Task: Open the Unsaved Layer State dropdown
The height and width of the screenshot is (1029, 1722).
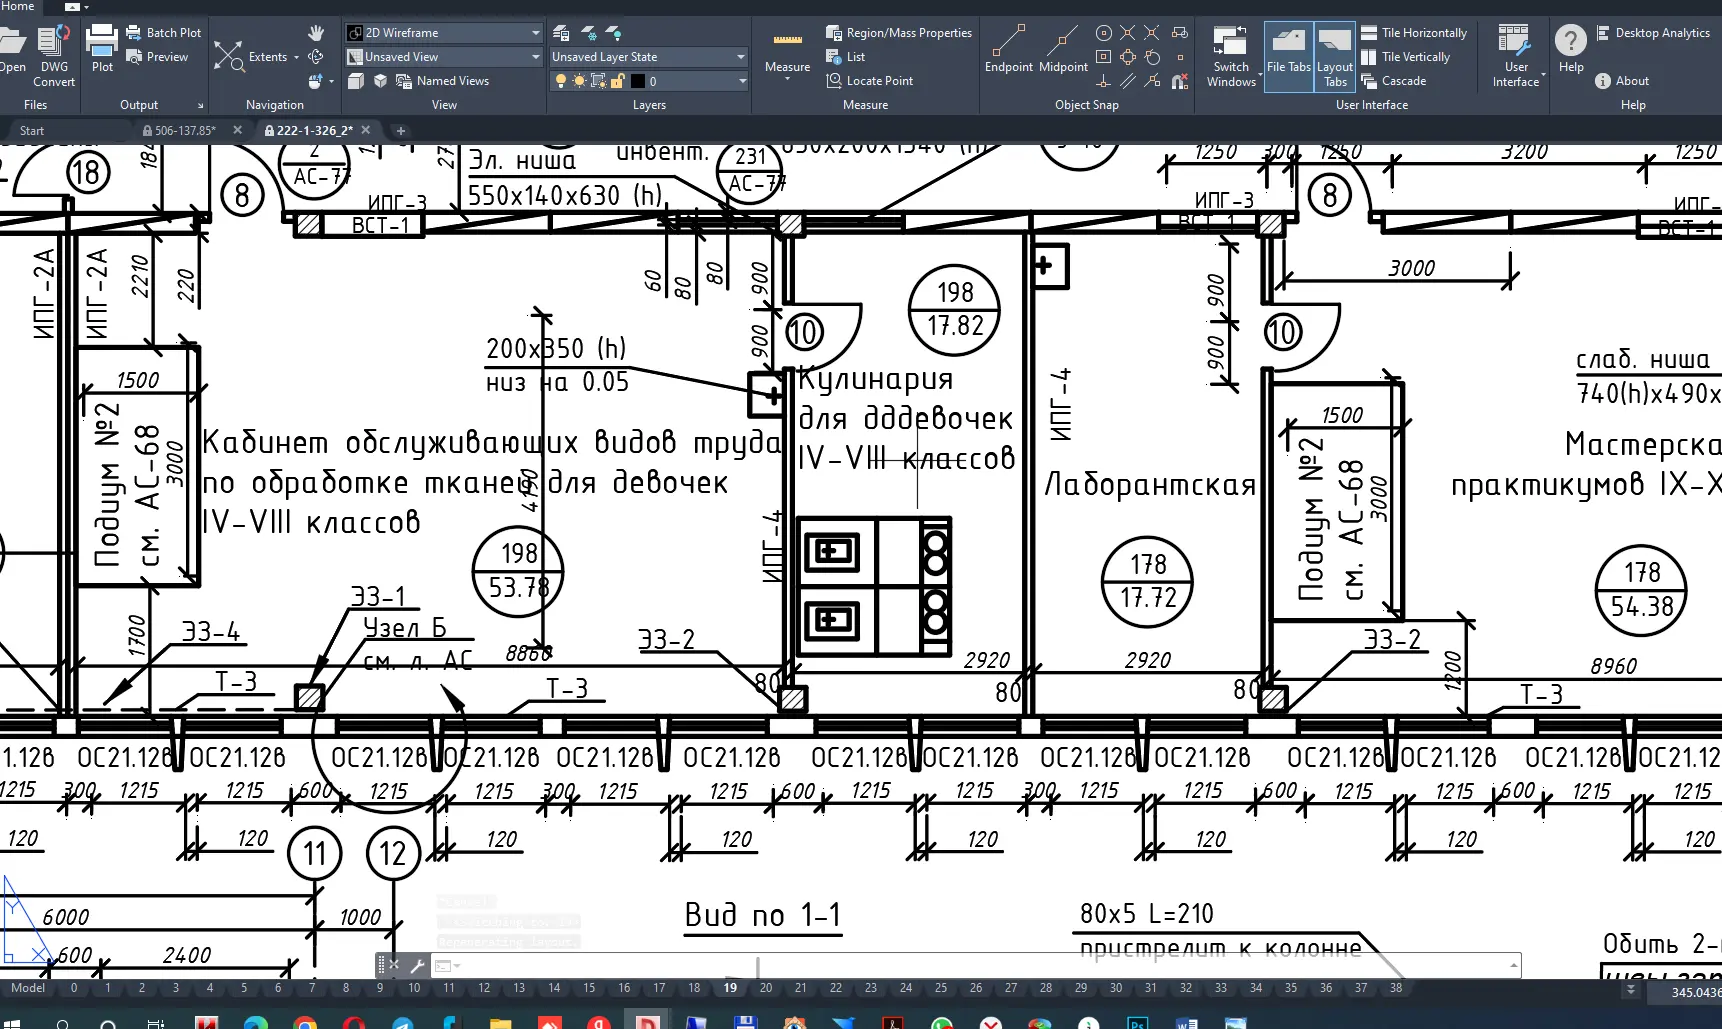Action: 740,57
